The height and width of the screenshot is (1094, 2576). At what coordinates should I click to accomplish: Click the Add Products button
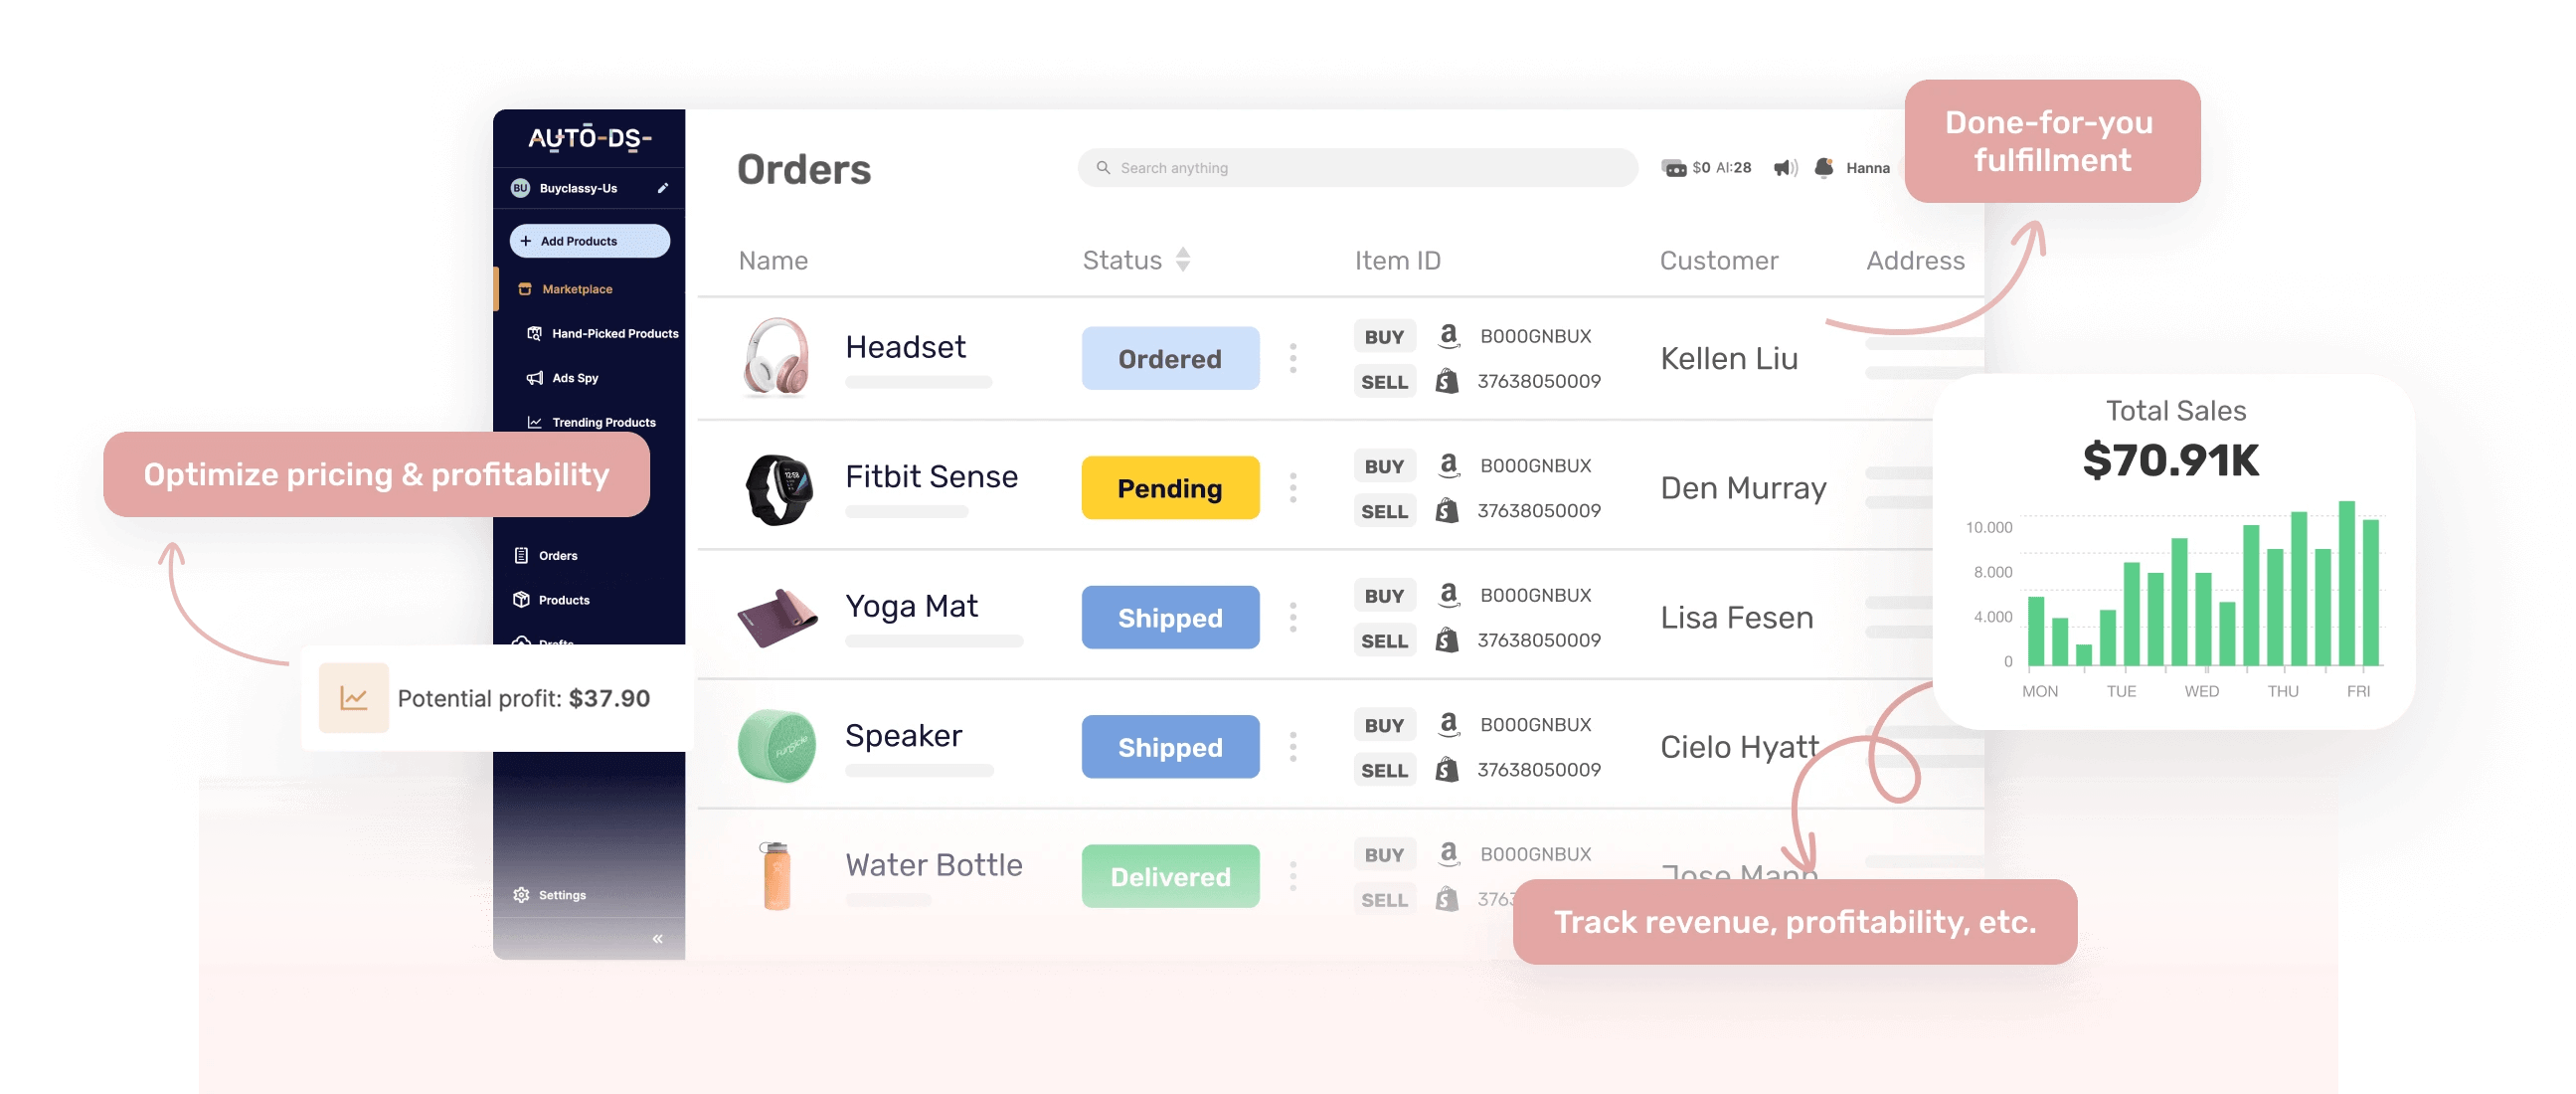pos(589,241)
